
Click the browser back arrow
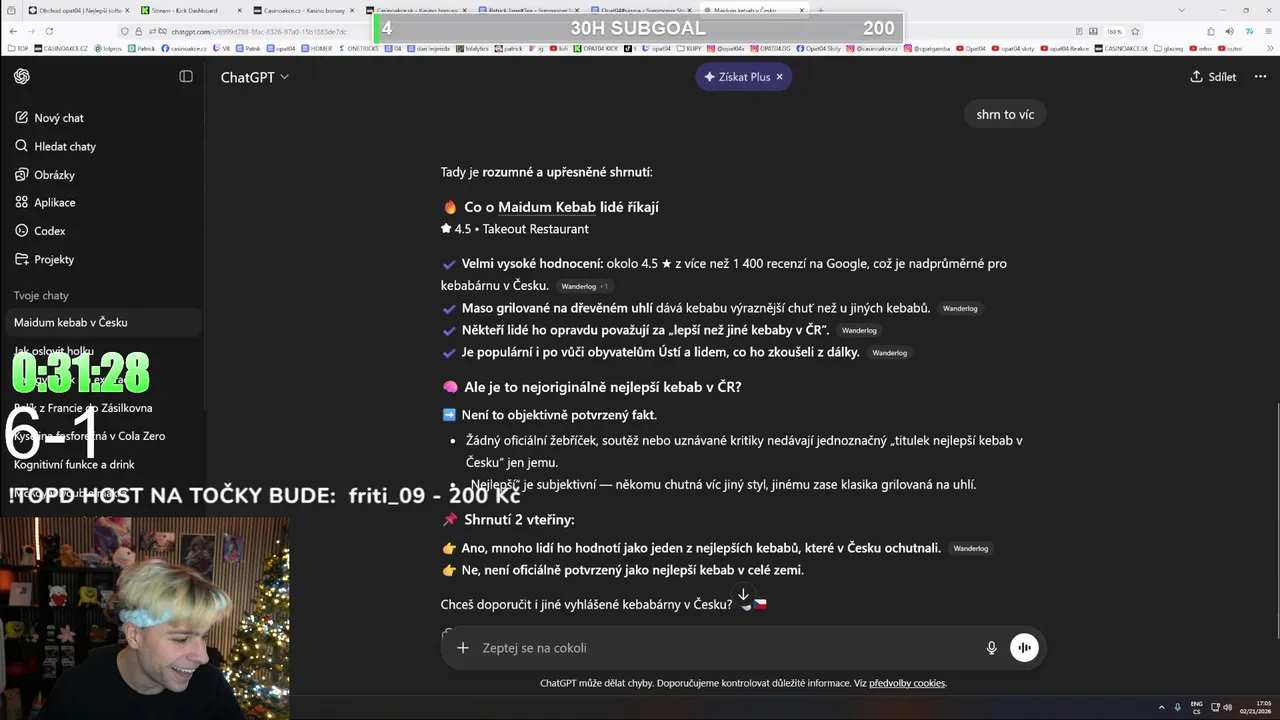[x=13, y=31]
